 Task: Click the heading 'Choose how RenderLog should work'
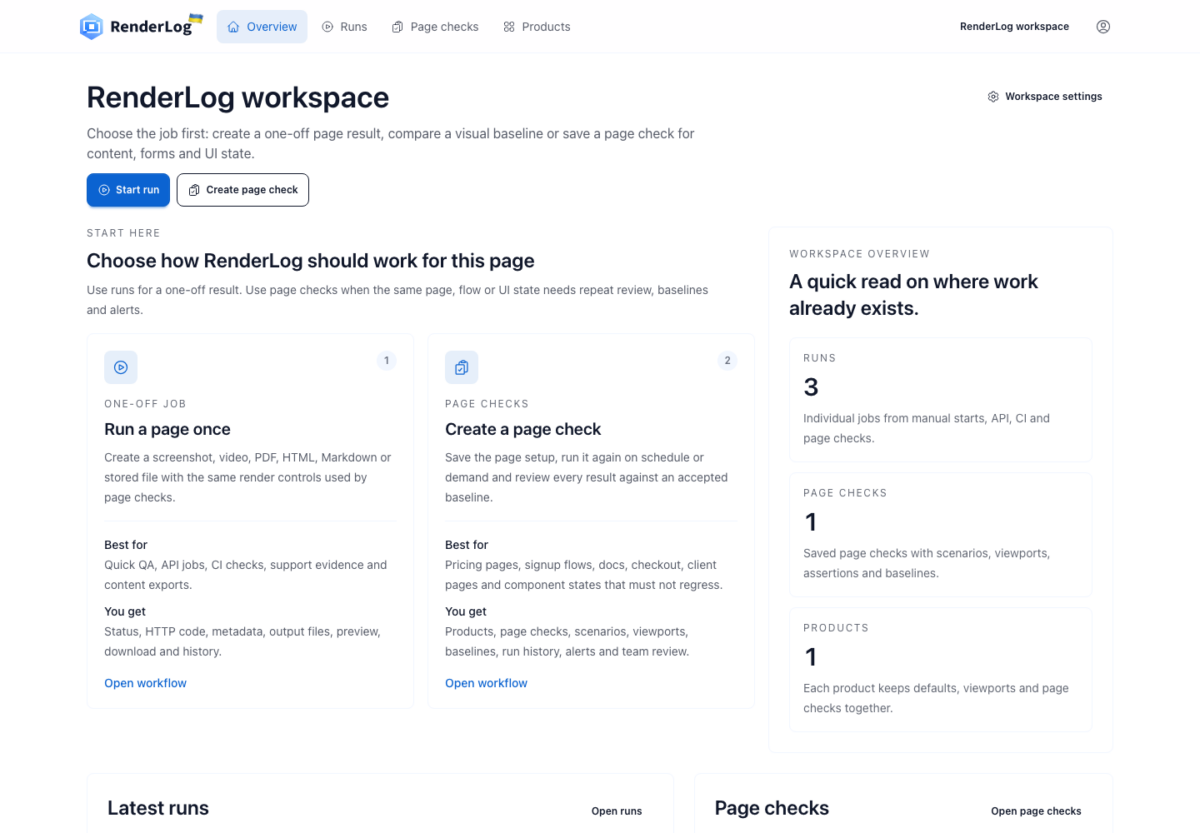coord(310,261)
